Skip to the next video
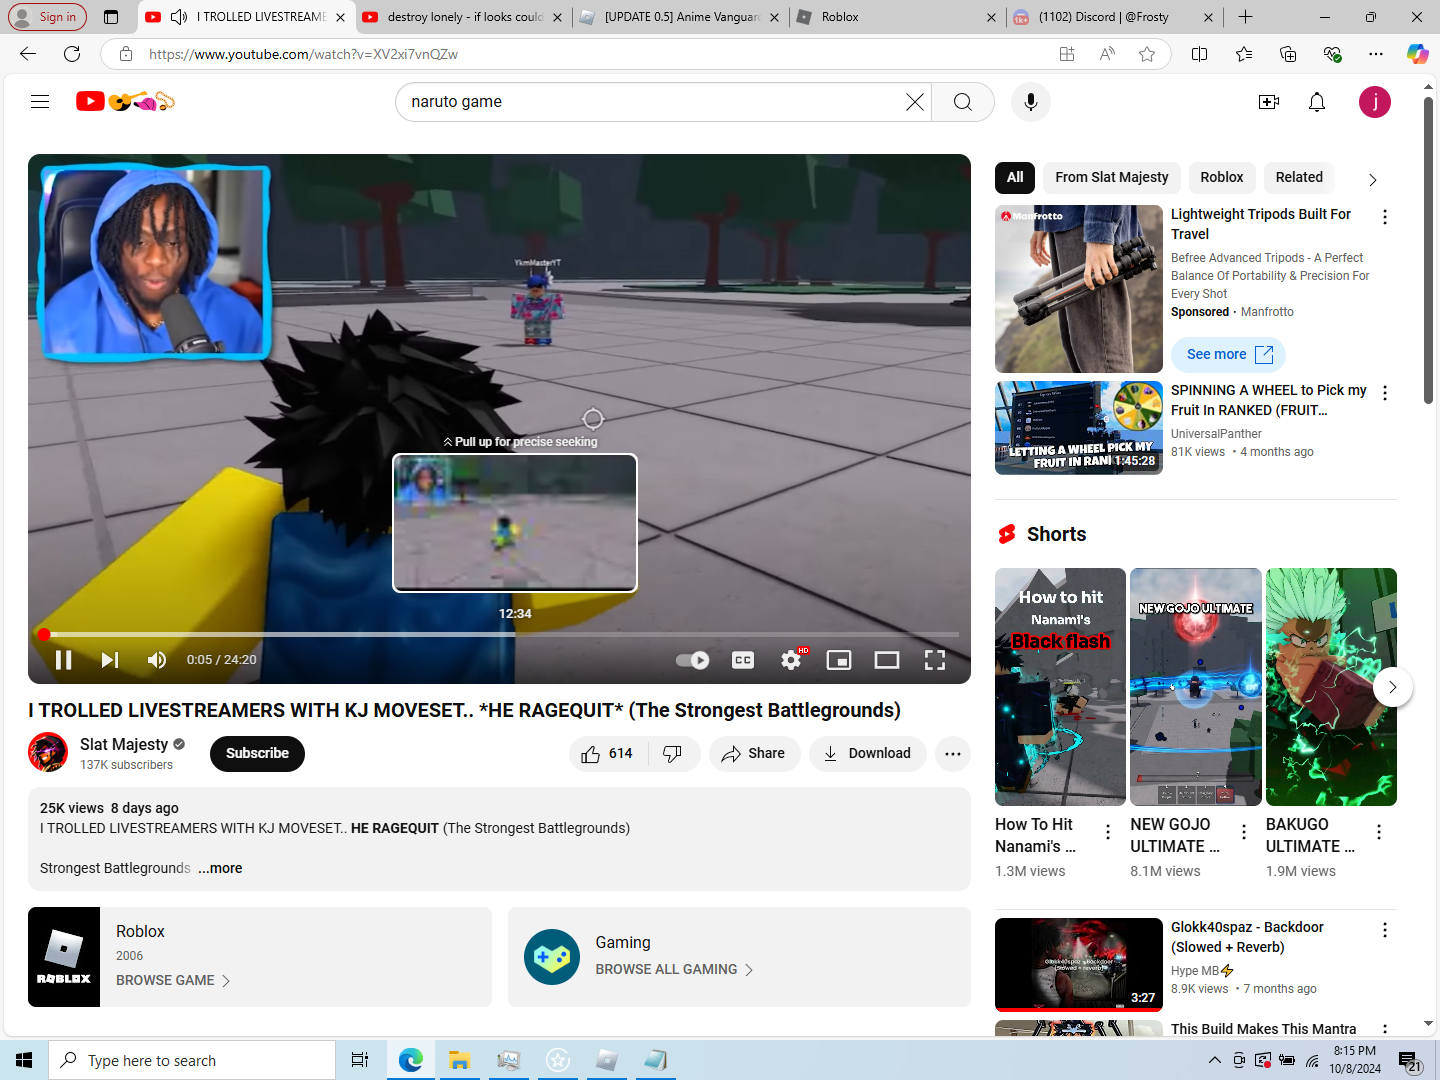The height and width of the screenshot is (1080, 1440). pyautogui.click(x=110, y=660)
